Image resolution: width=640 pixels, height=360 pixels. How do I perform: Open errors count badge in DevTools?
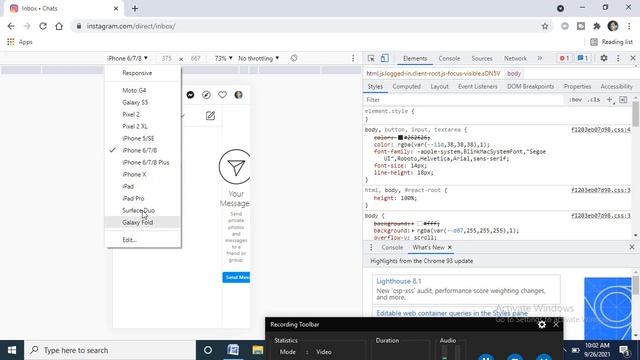(x=564, y=58)
